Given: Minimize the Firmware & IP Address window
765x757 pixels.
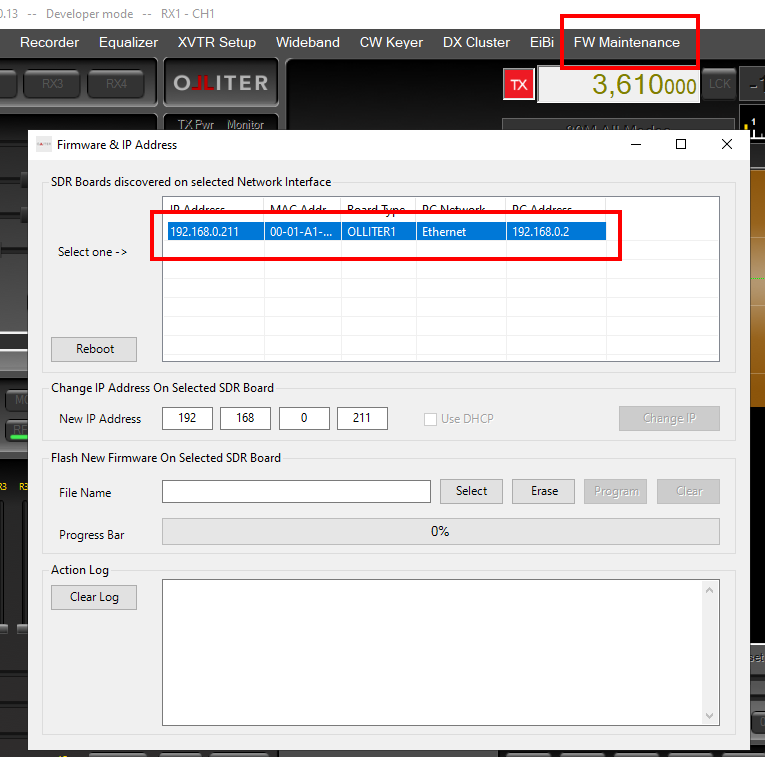Looking at the screenshot, I should coord(636,144).
